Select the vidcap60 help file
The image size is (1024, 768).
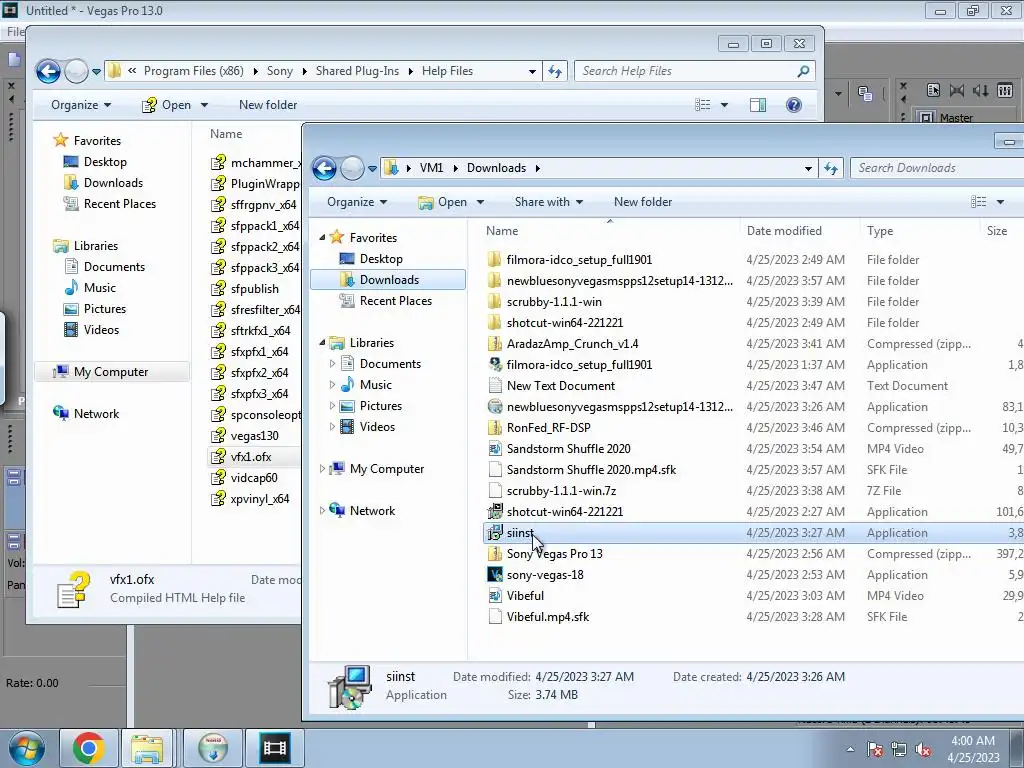pyautogui.click(x=253, y=477)
